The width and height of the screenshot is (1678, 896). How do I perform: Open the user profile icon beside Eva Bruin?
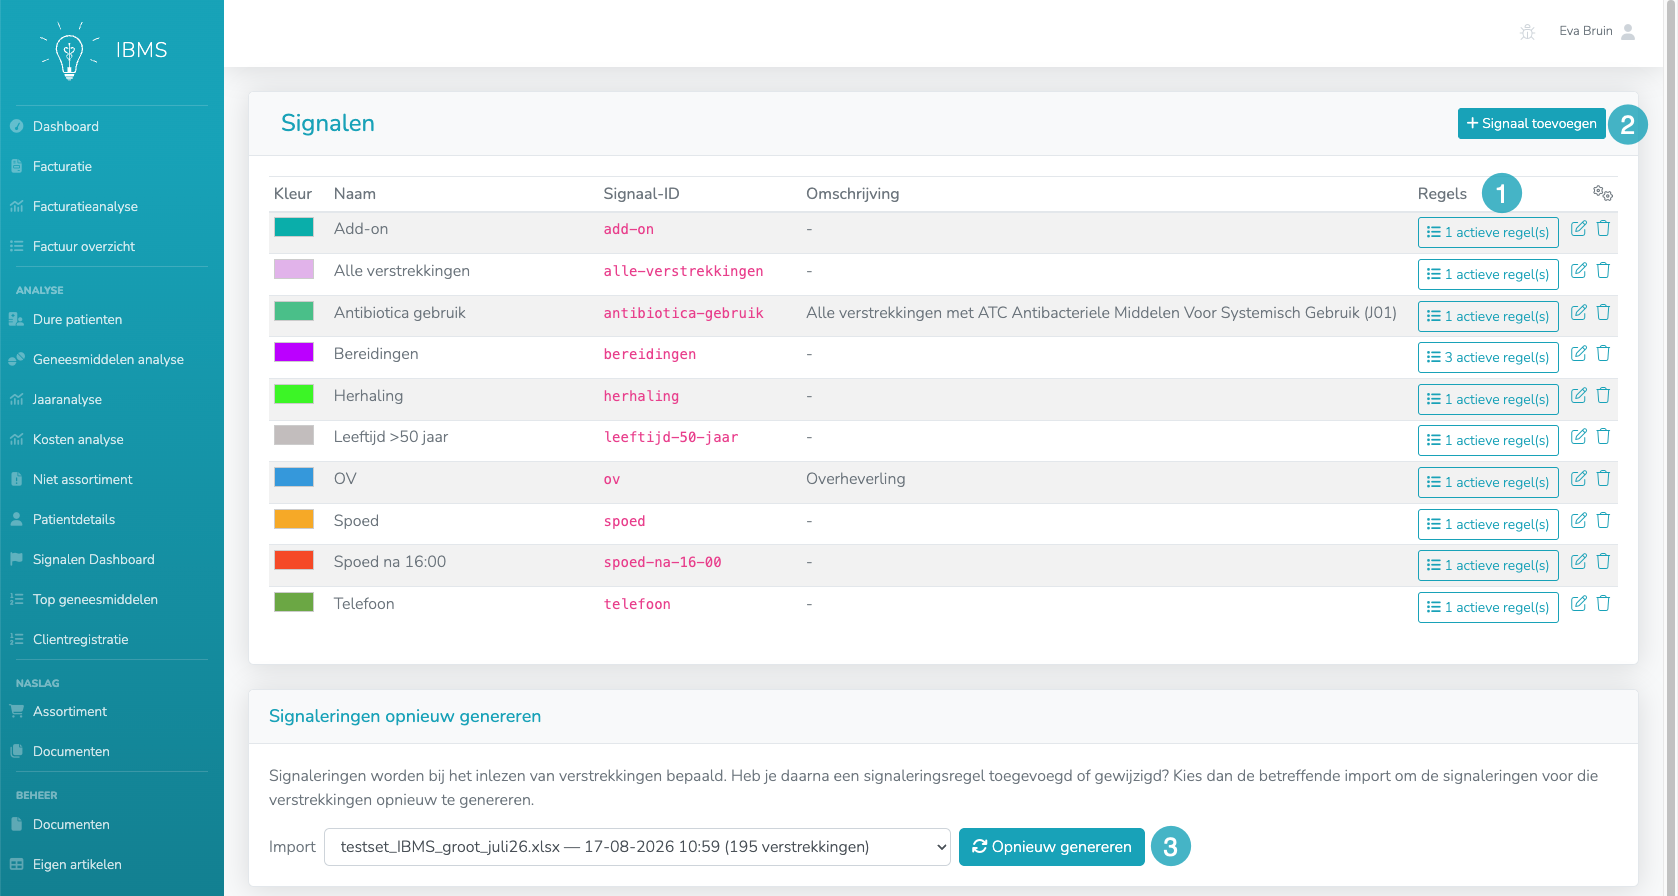tap(1628, 32)
